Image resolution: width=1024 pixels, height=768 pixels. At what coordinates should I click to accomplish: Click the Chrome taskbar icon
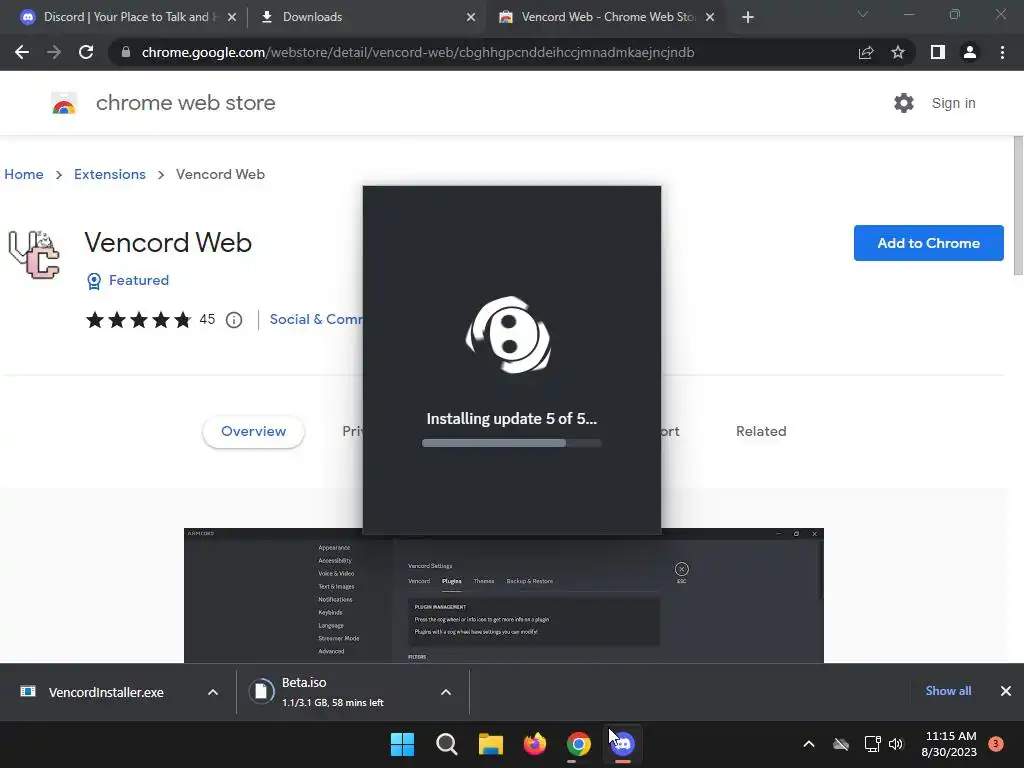(579, 744)
